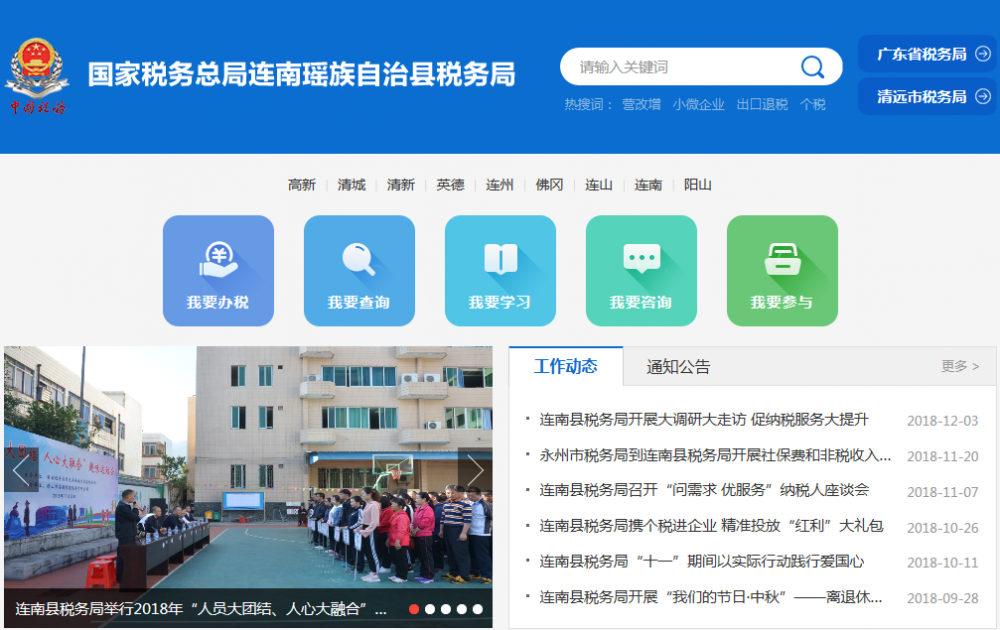Show the next carousel slide arrow
Image resolution: width=1000 pixels, height=630 pixels.
pos(475,470)
